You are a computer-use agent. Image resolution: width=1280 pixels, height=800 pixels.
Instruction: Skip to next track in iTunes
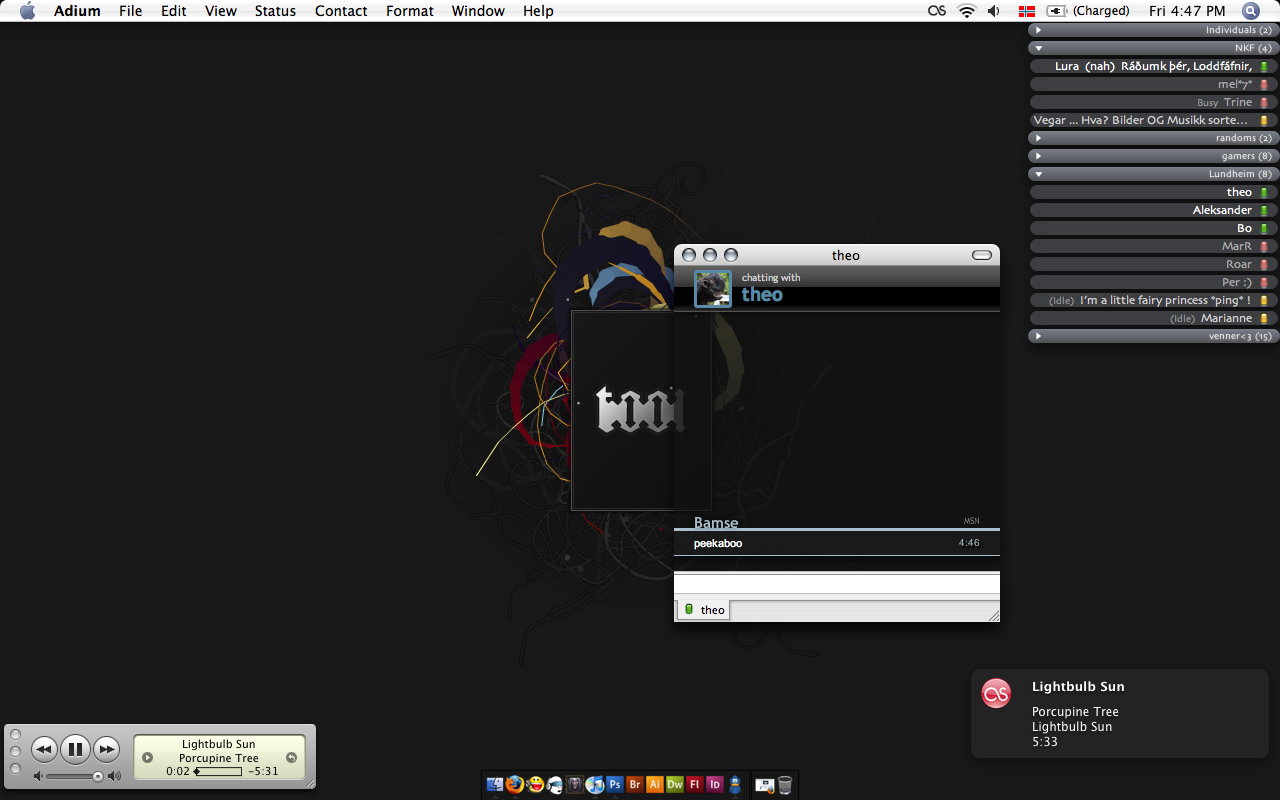[x=107, y=749]
